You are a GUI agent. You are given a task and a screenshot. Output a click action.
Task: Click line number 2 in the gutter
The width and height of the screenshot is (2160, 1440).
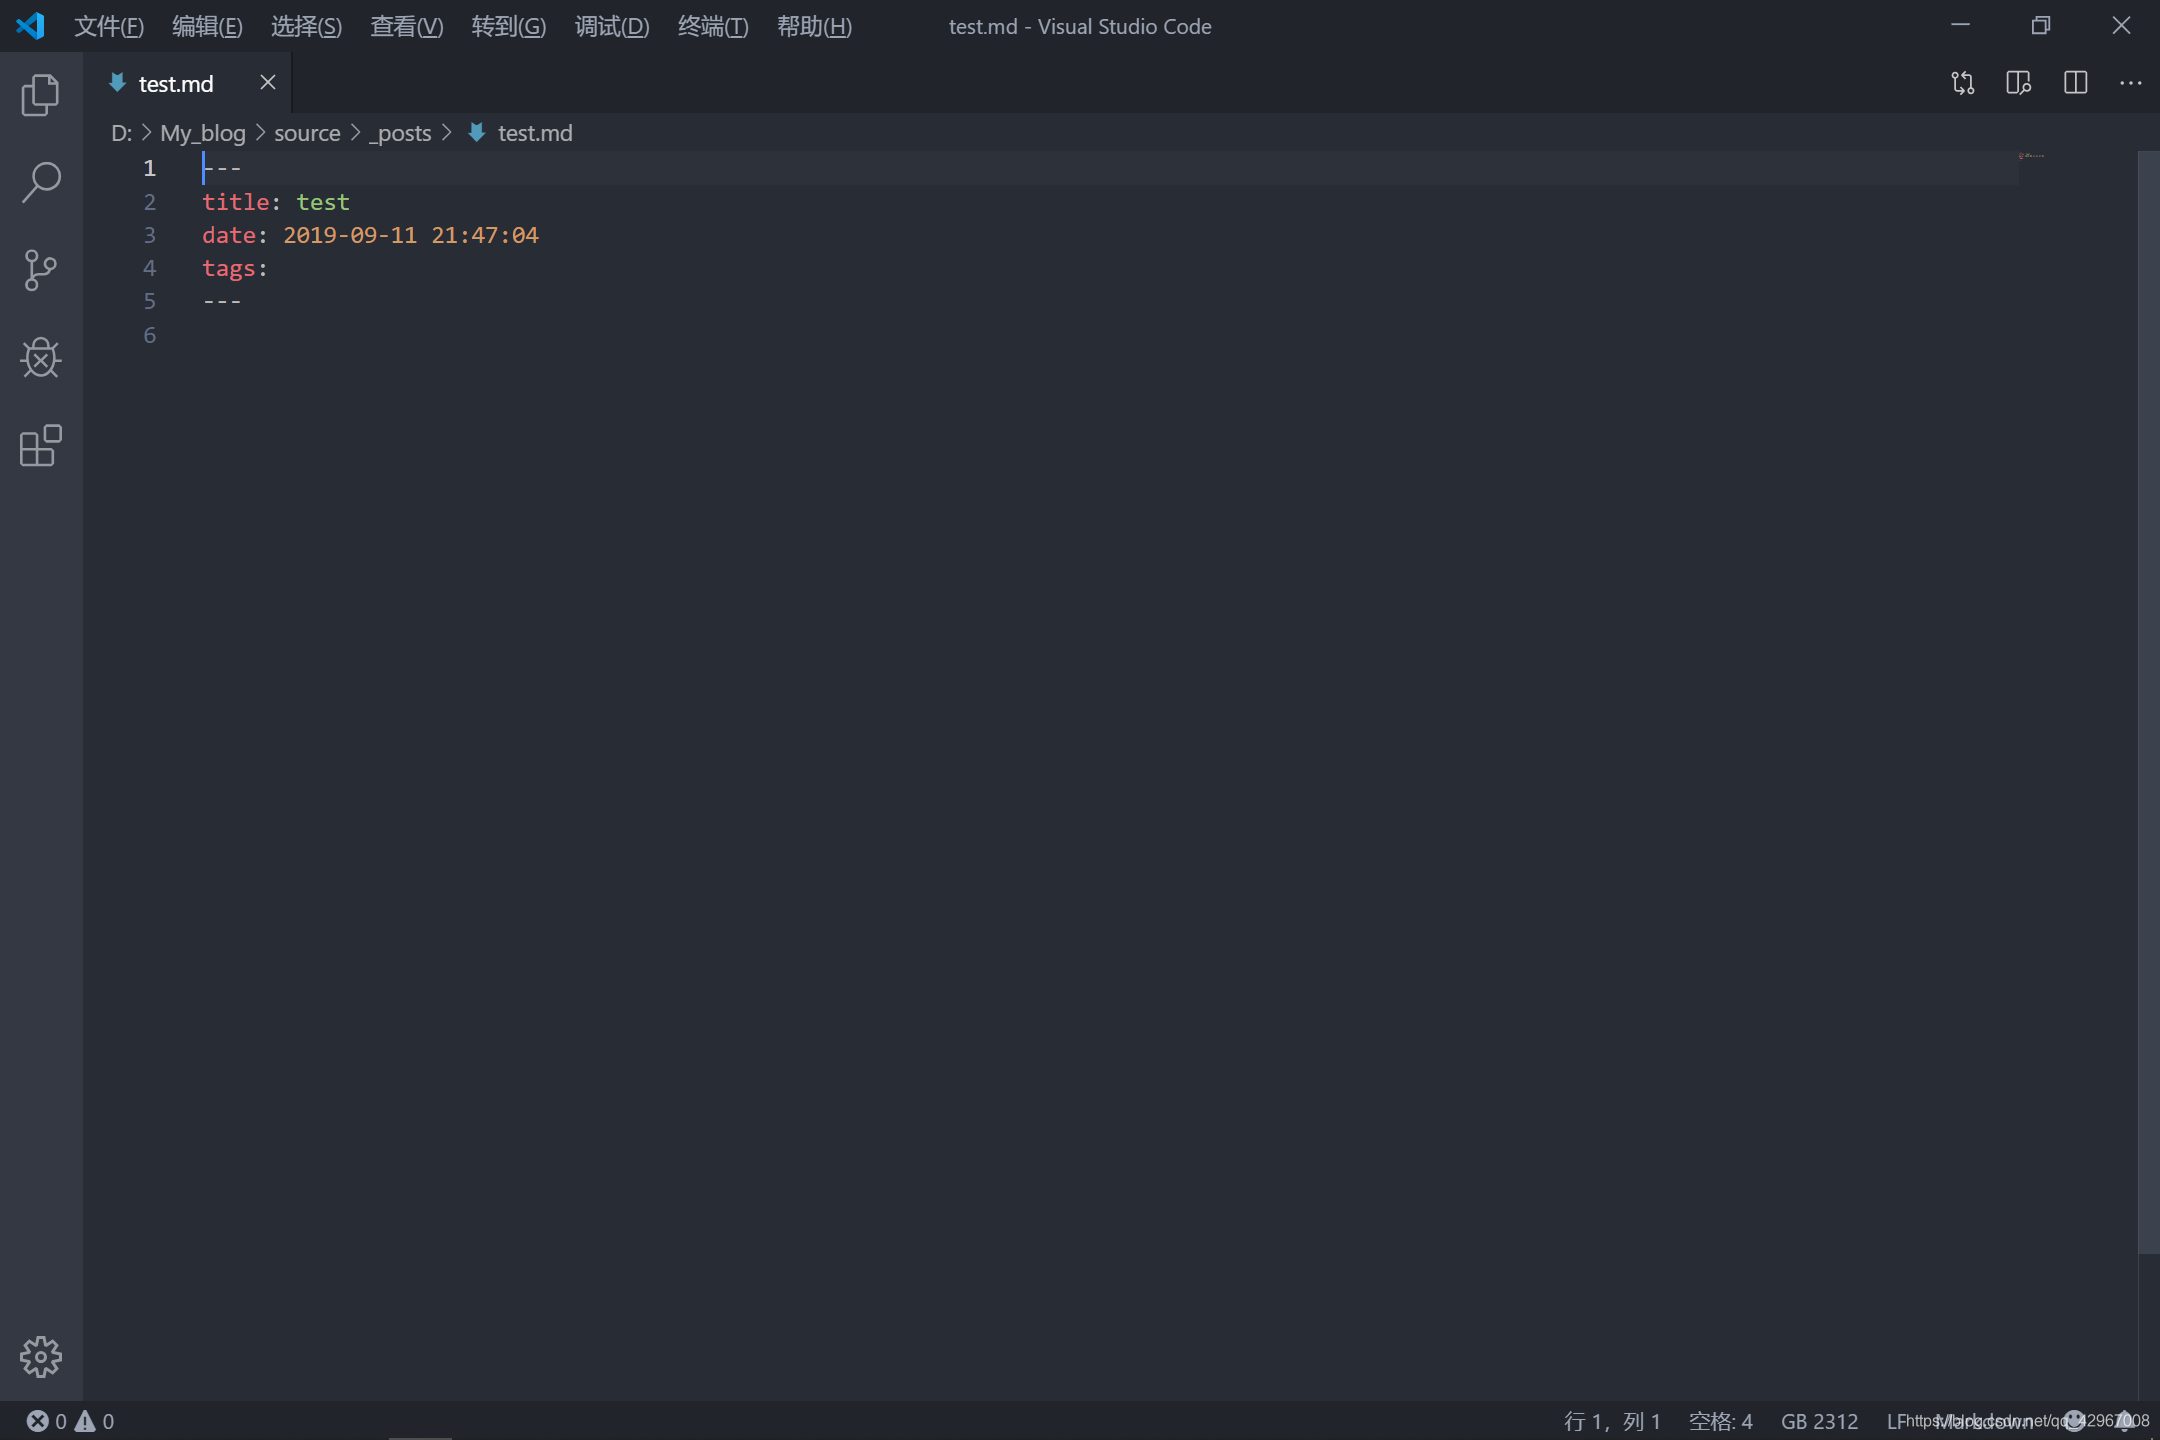[150, 202]
